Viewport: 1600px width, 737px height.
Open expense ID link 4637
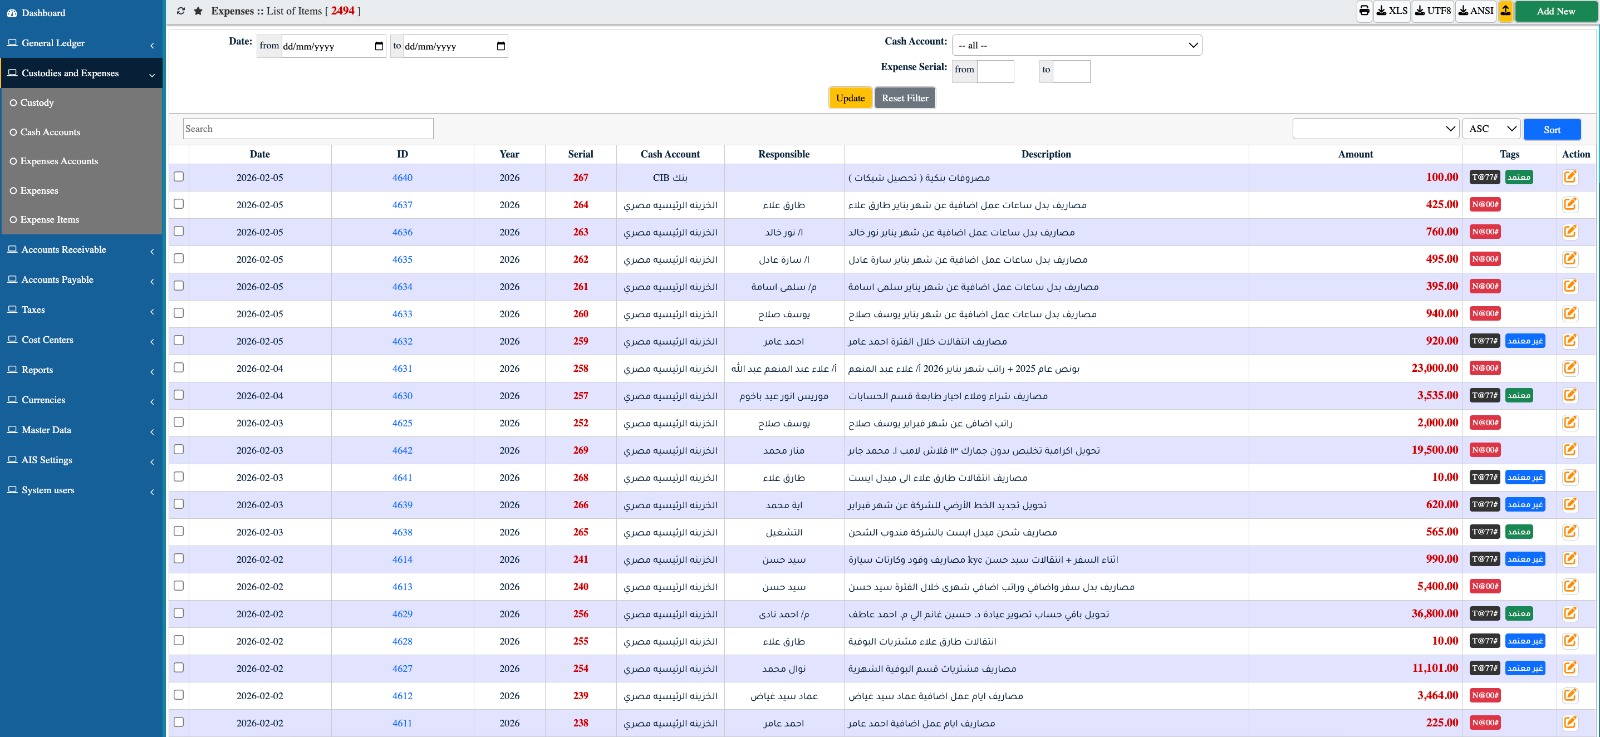click(x=402, y=205)
